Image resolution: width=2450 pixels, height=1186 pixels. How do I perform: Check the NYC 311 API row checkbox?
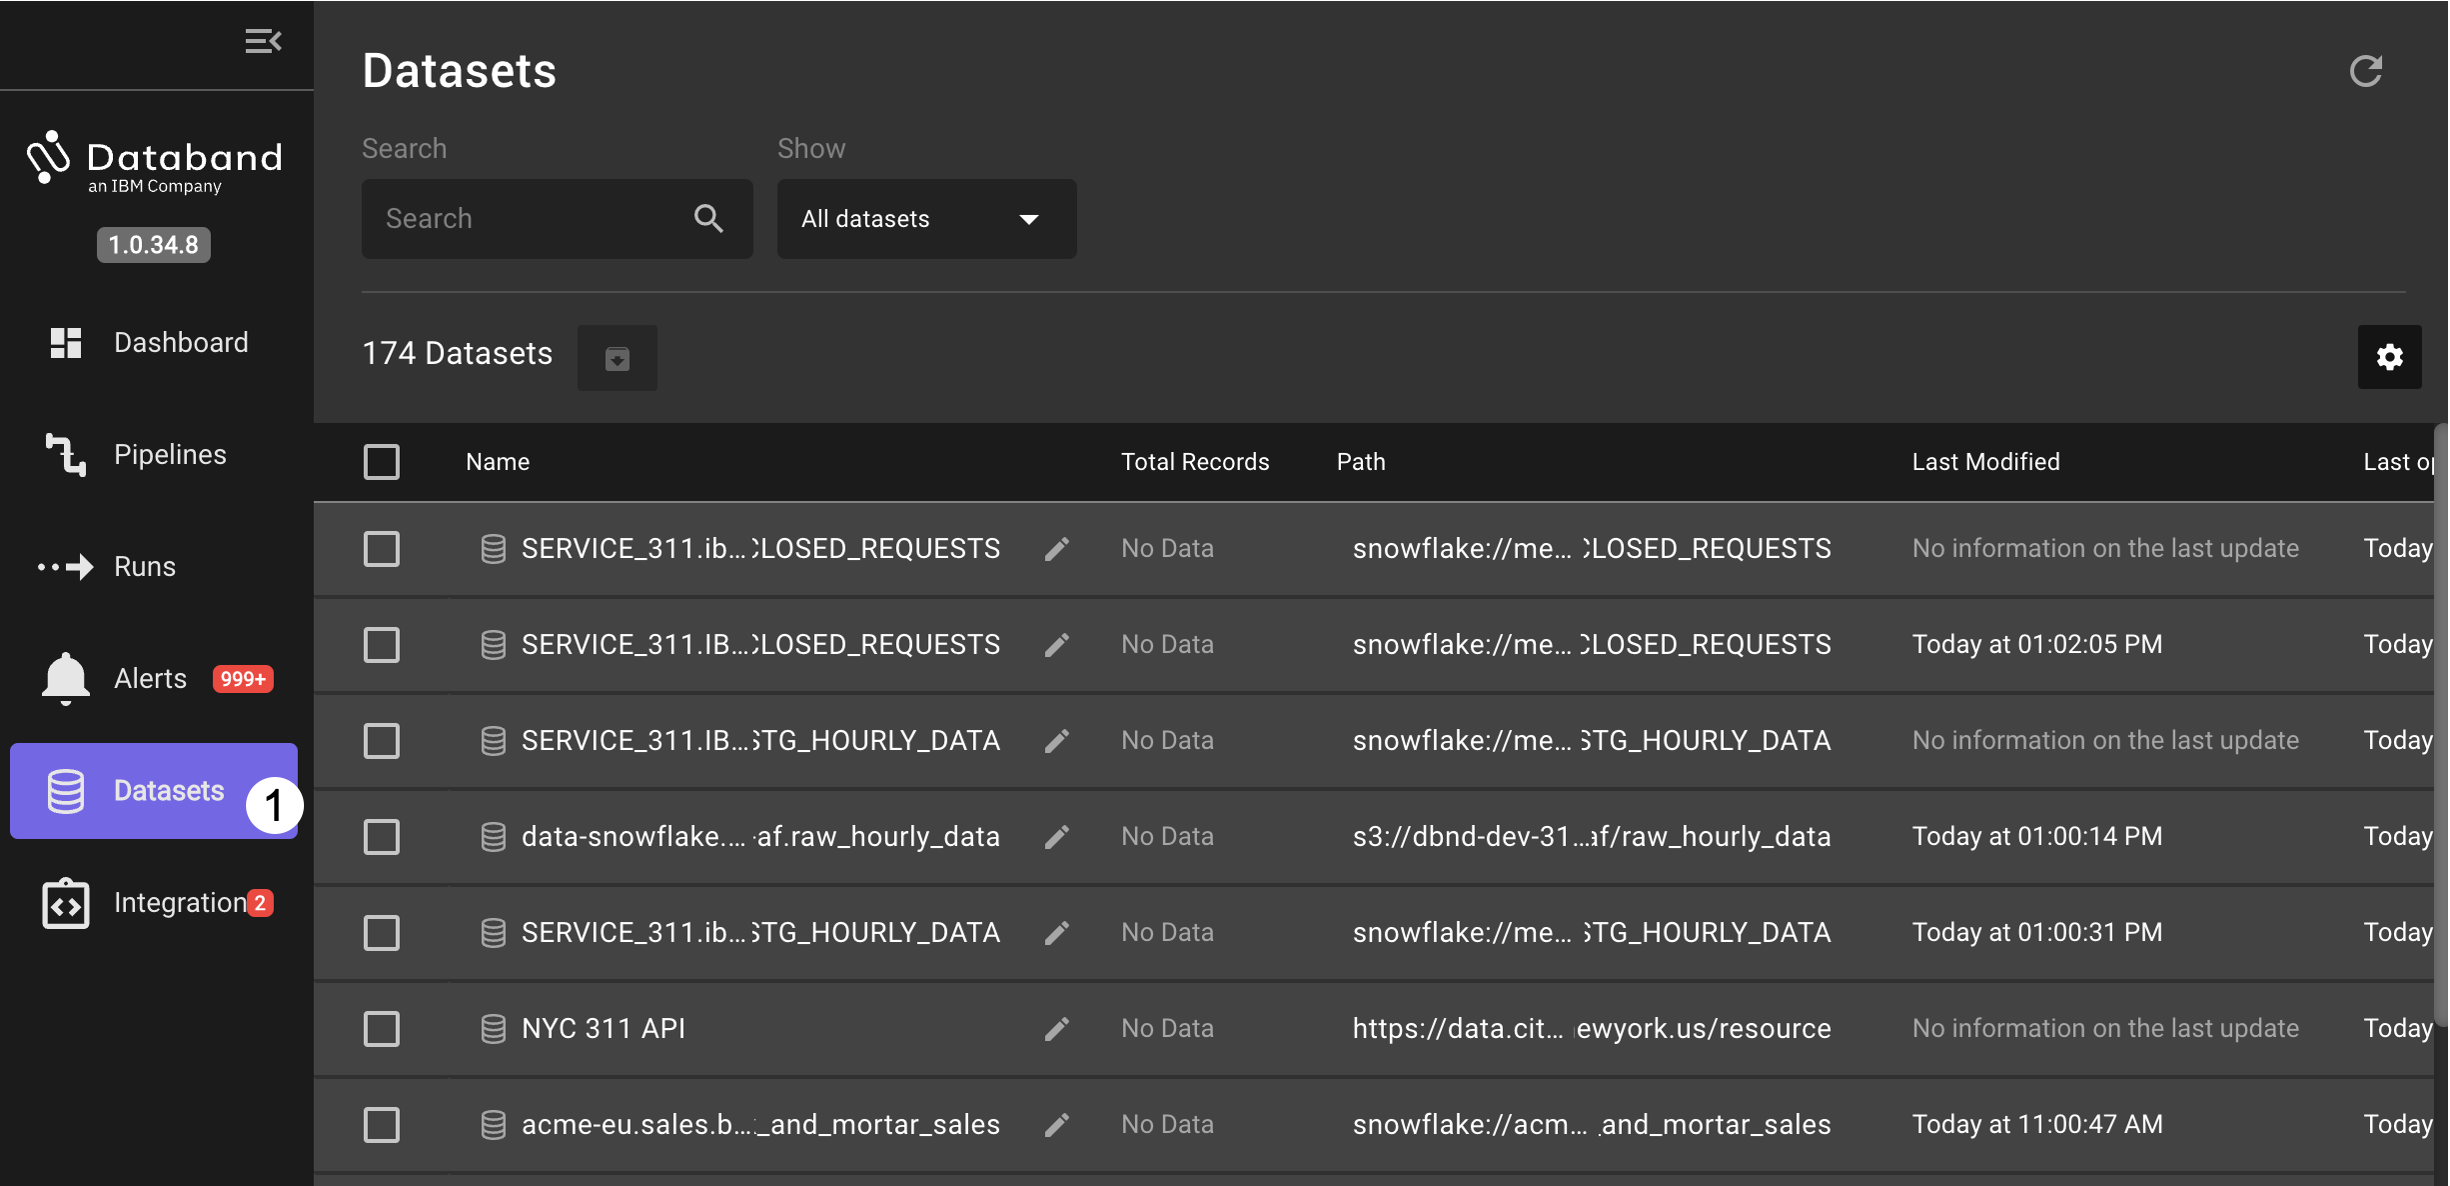(381, 1028)
